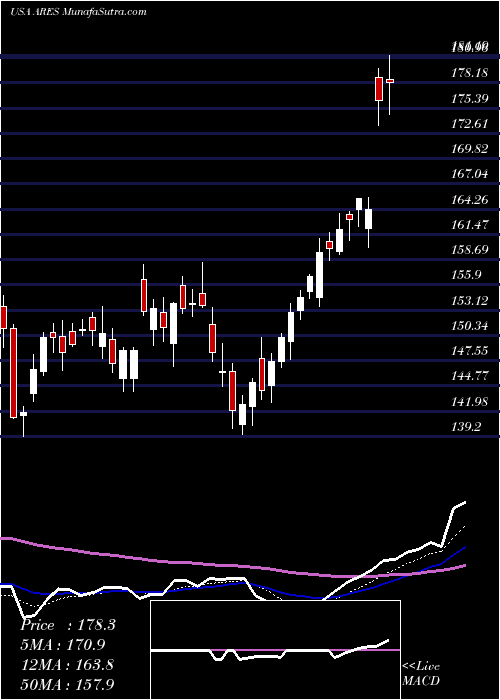Screen dimensions: 500x700
Task: Click the '12MA : 163.8' readout
Action: pyautogui.click(x=67, y=665)
